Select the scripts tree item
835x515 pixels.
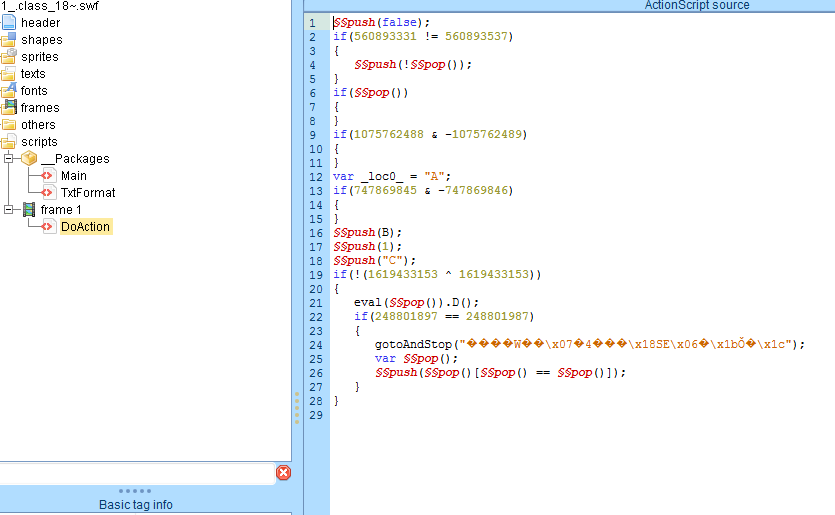pos(39,142)
